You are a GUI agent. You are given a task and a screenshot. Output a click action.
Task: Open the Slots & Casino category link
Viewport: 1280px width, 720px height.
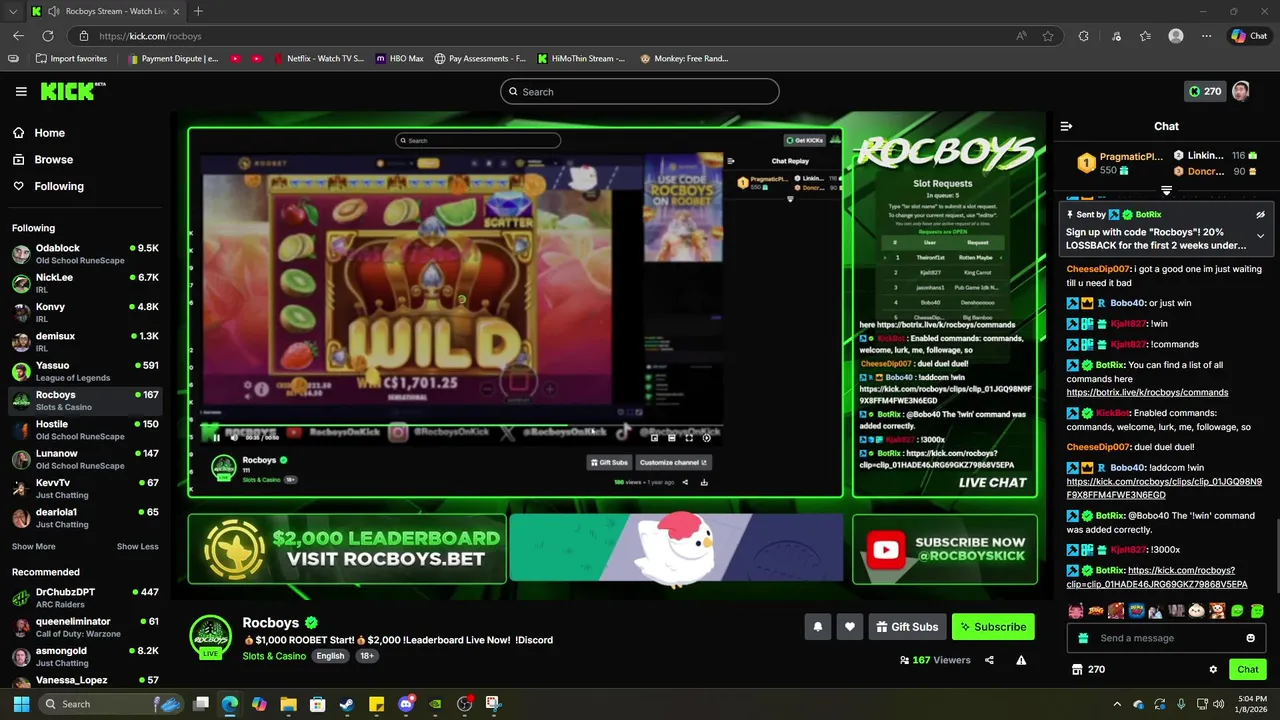274,656
